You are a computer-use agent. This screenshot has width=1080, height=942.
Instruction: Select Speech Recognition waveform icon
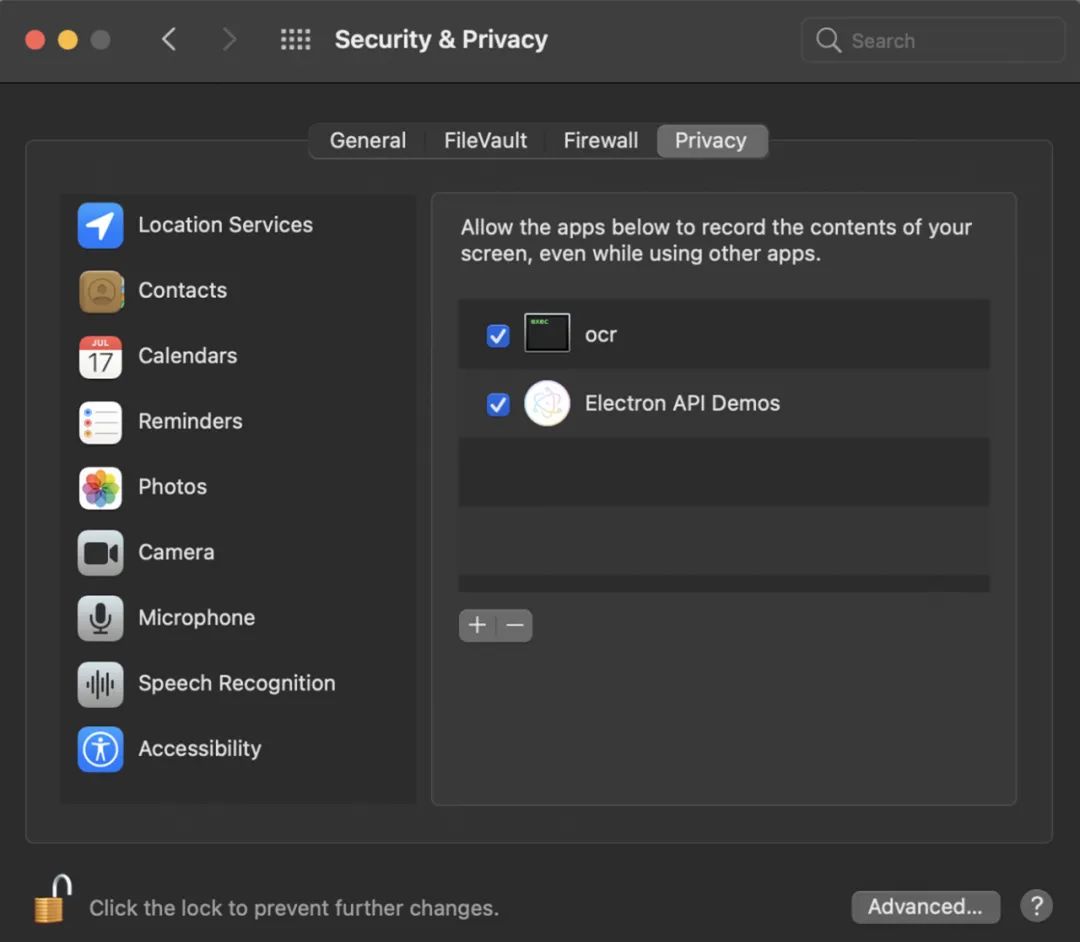(100, 684)
